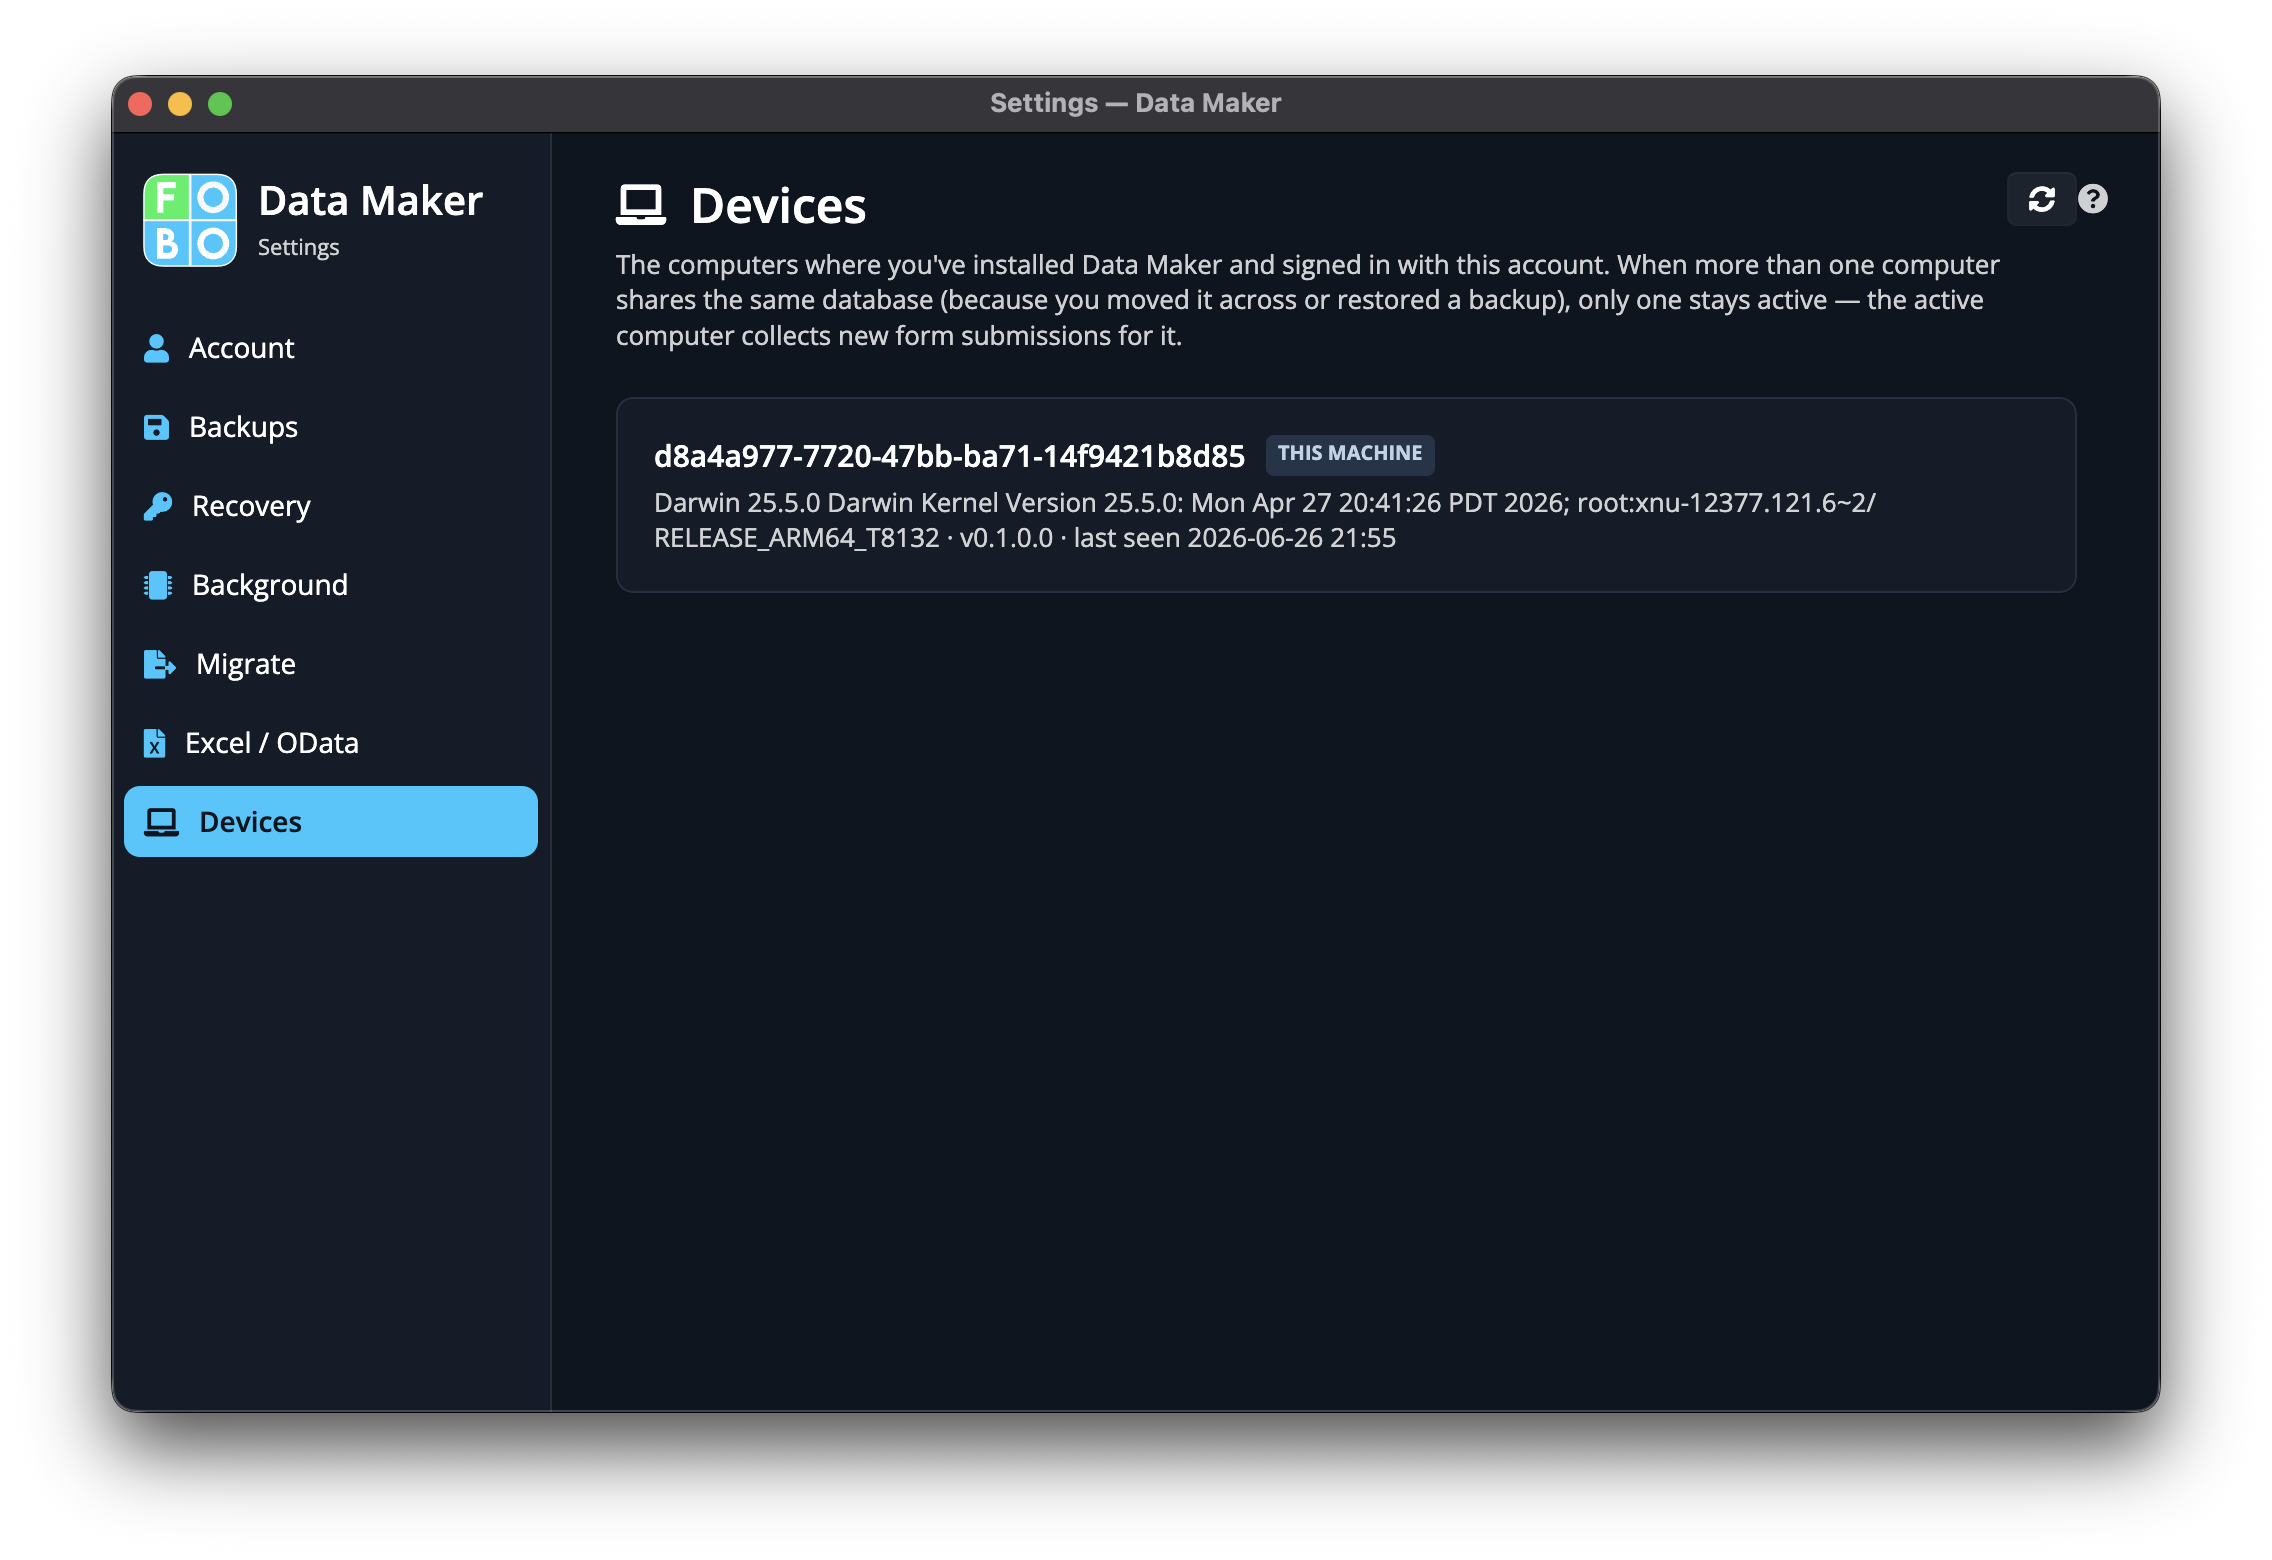Click the Settings subtitle under Data Maker
The height and width of the screenshot is (1560, 2272).
[298, 247]
